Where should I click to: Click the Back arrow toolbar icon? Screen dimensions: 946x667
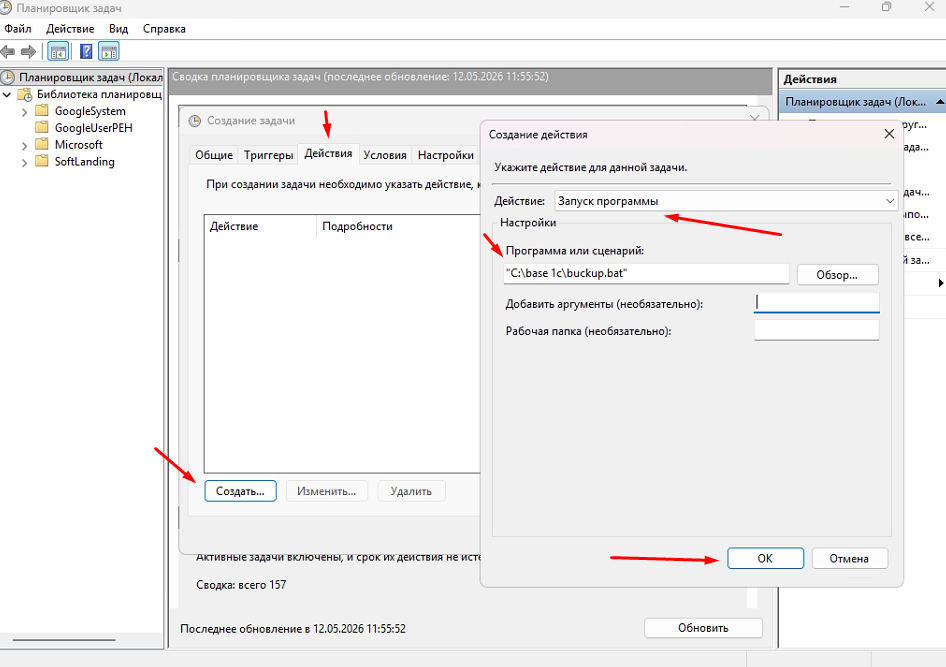(8, 52)
